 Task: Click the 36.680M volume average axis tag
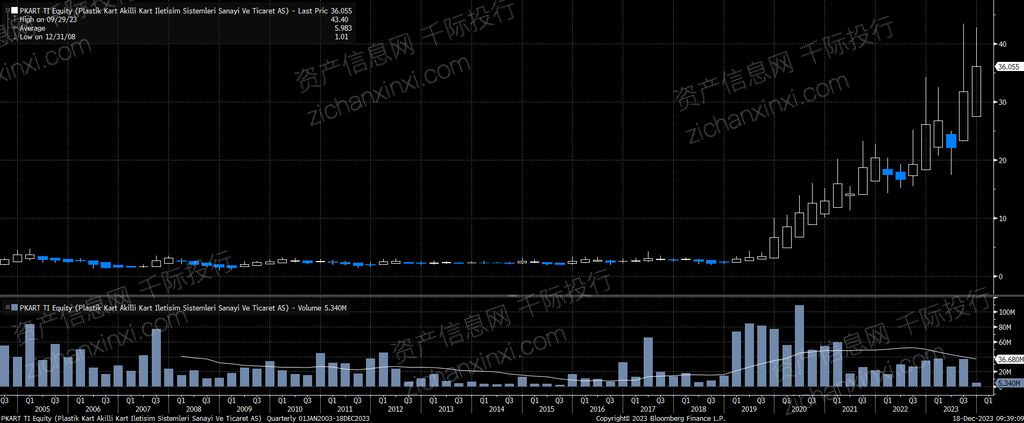click(1009, 359)
